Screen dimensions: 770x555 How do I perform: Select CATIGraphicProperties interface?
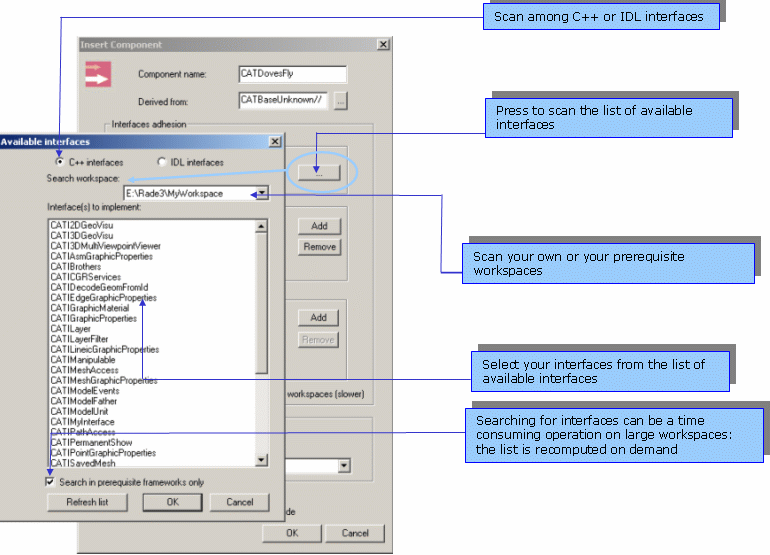94,318
